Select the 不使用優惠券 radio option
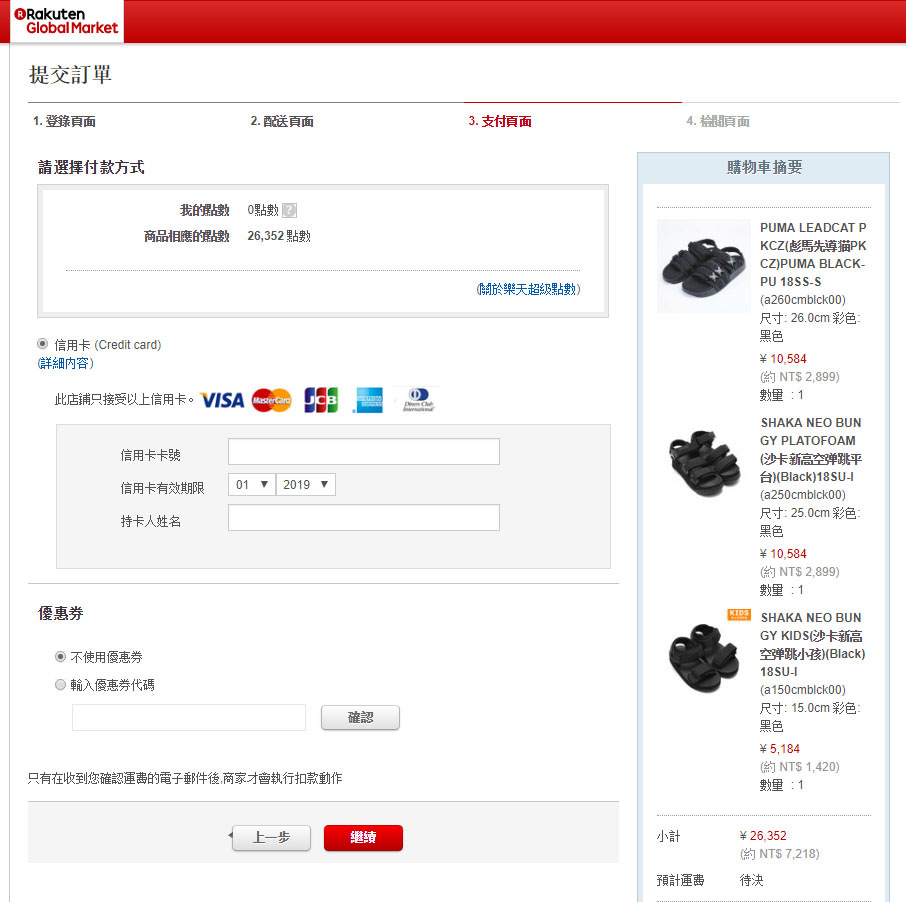 (61, 657)
